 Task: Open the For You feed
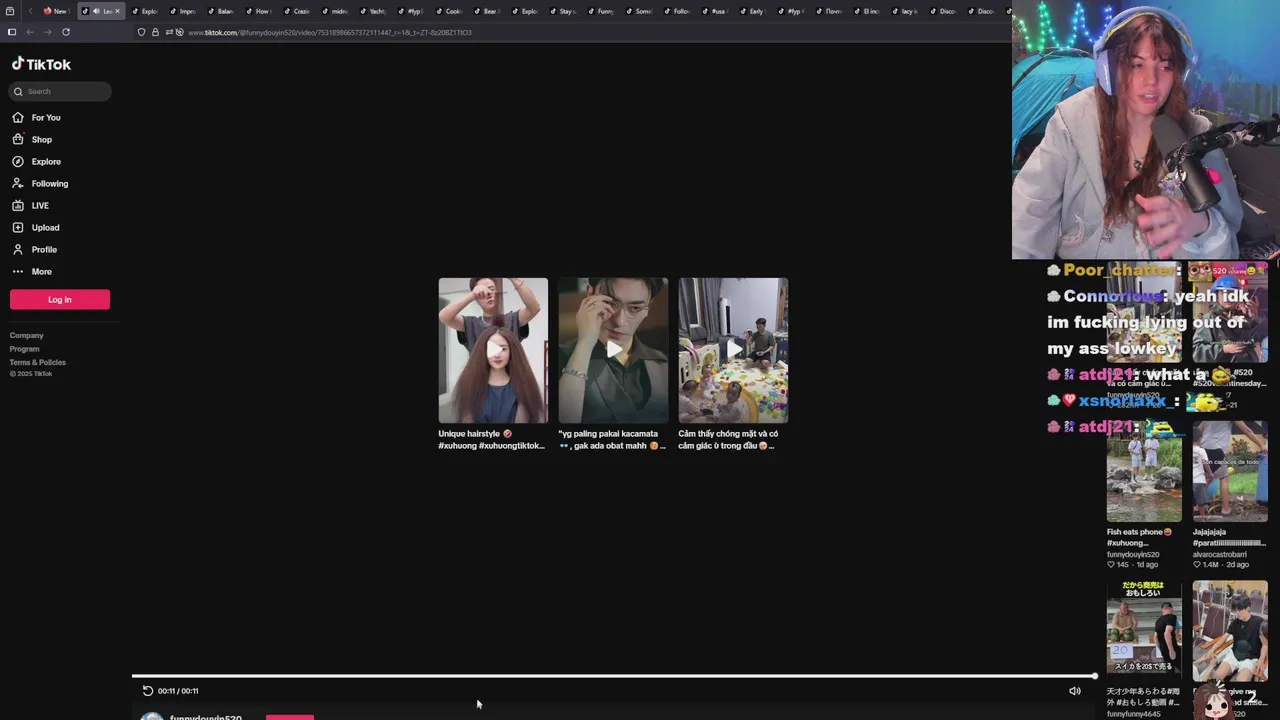coord(46,118)
